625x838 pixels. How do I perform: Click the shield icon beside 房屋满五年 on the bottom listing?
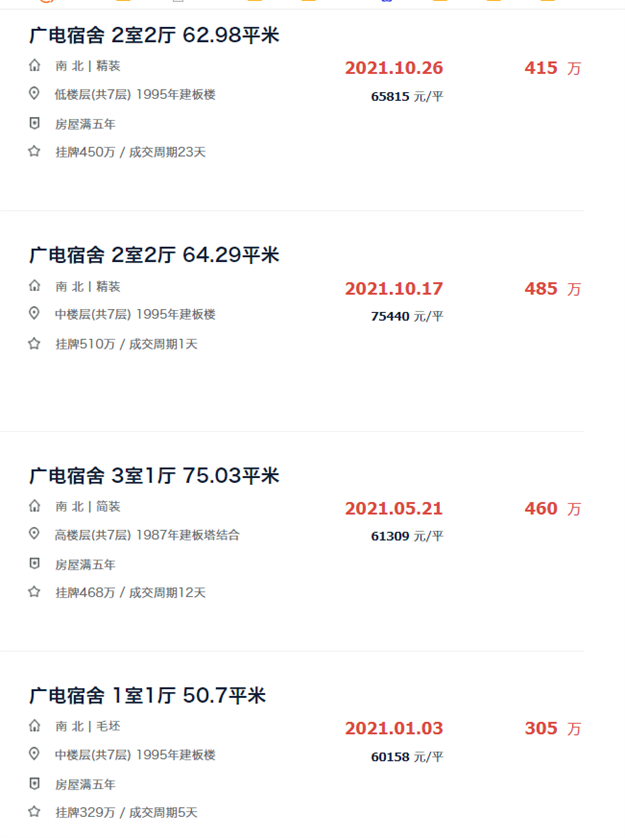pos(33,784)
